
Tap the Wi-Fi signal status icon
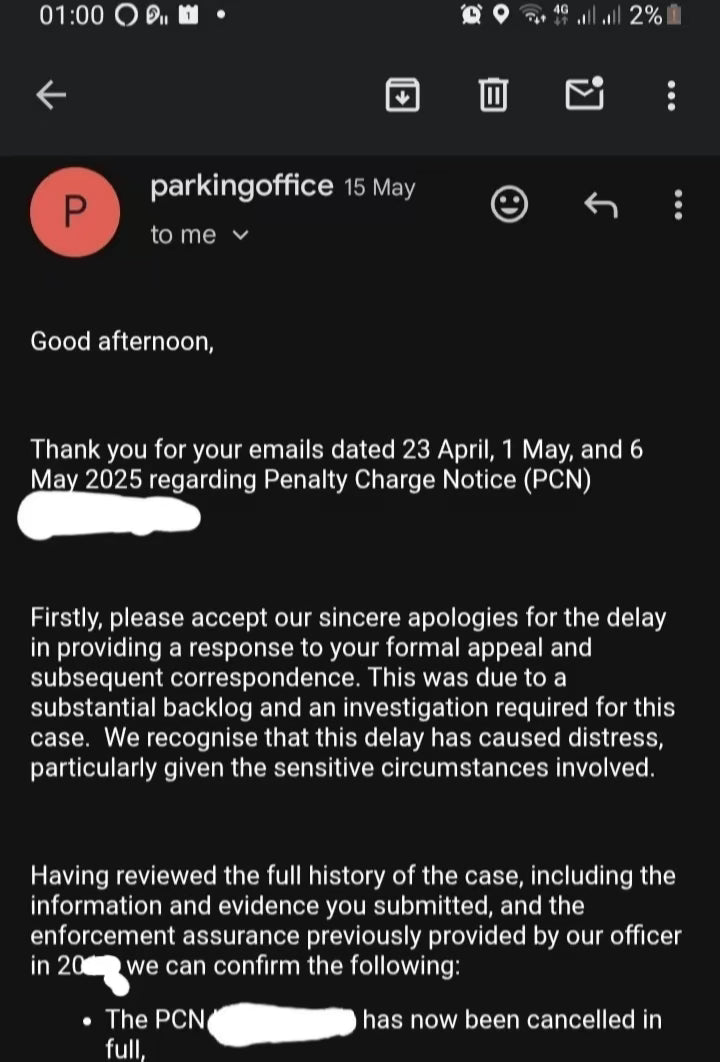click(535, 17)
